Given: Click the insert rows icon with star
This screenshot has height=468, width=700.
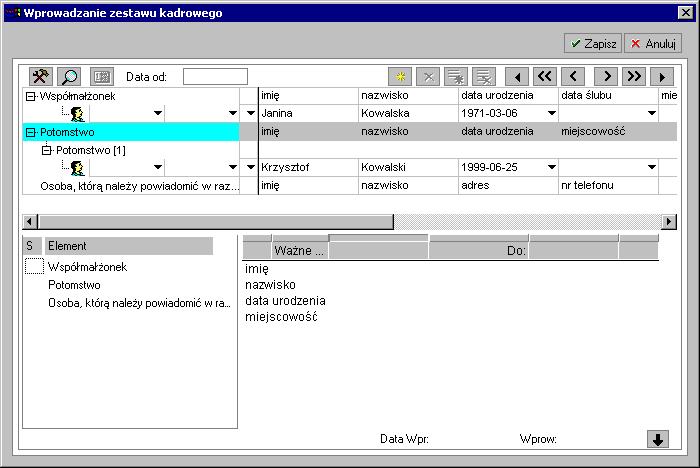Looking at the screenshot, I should [456, 77].
